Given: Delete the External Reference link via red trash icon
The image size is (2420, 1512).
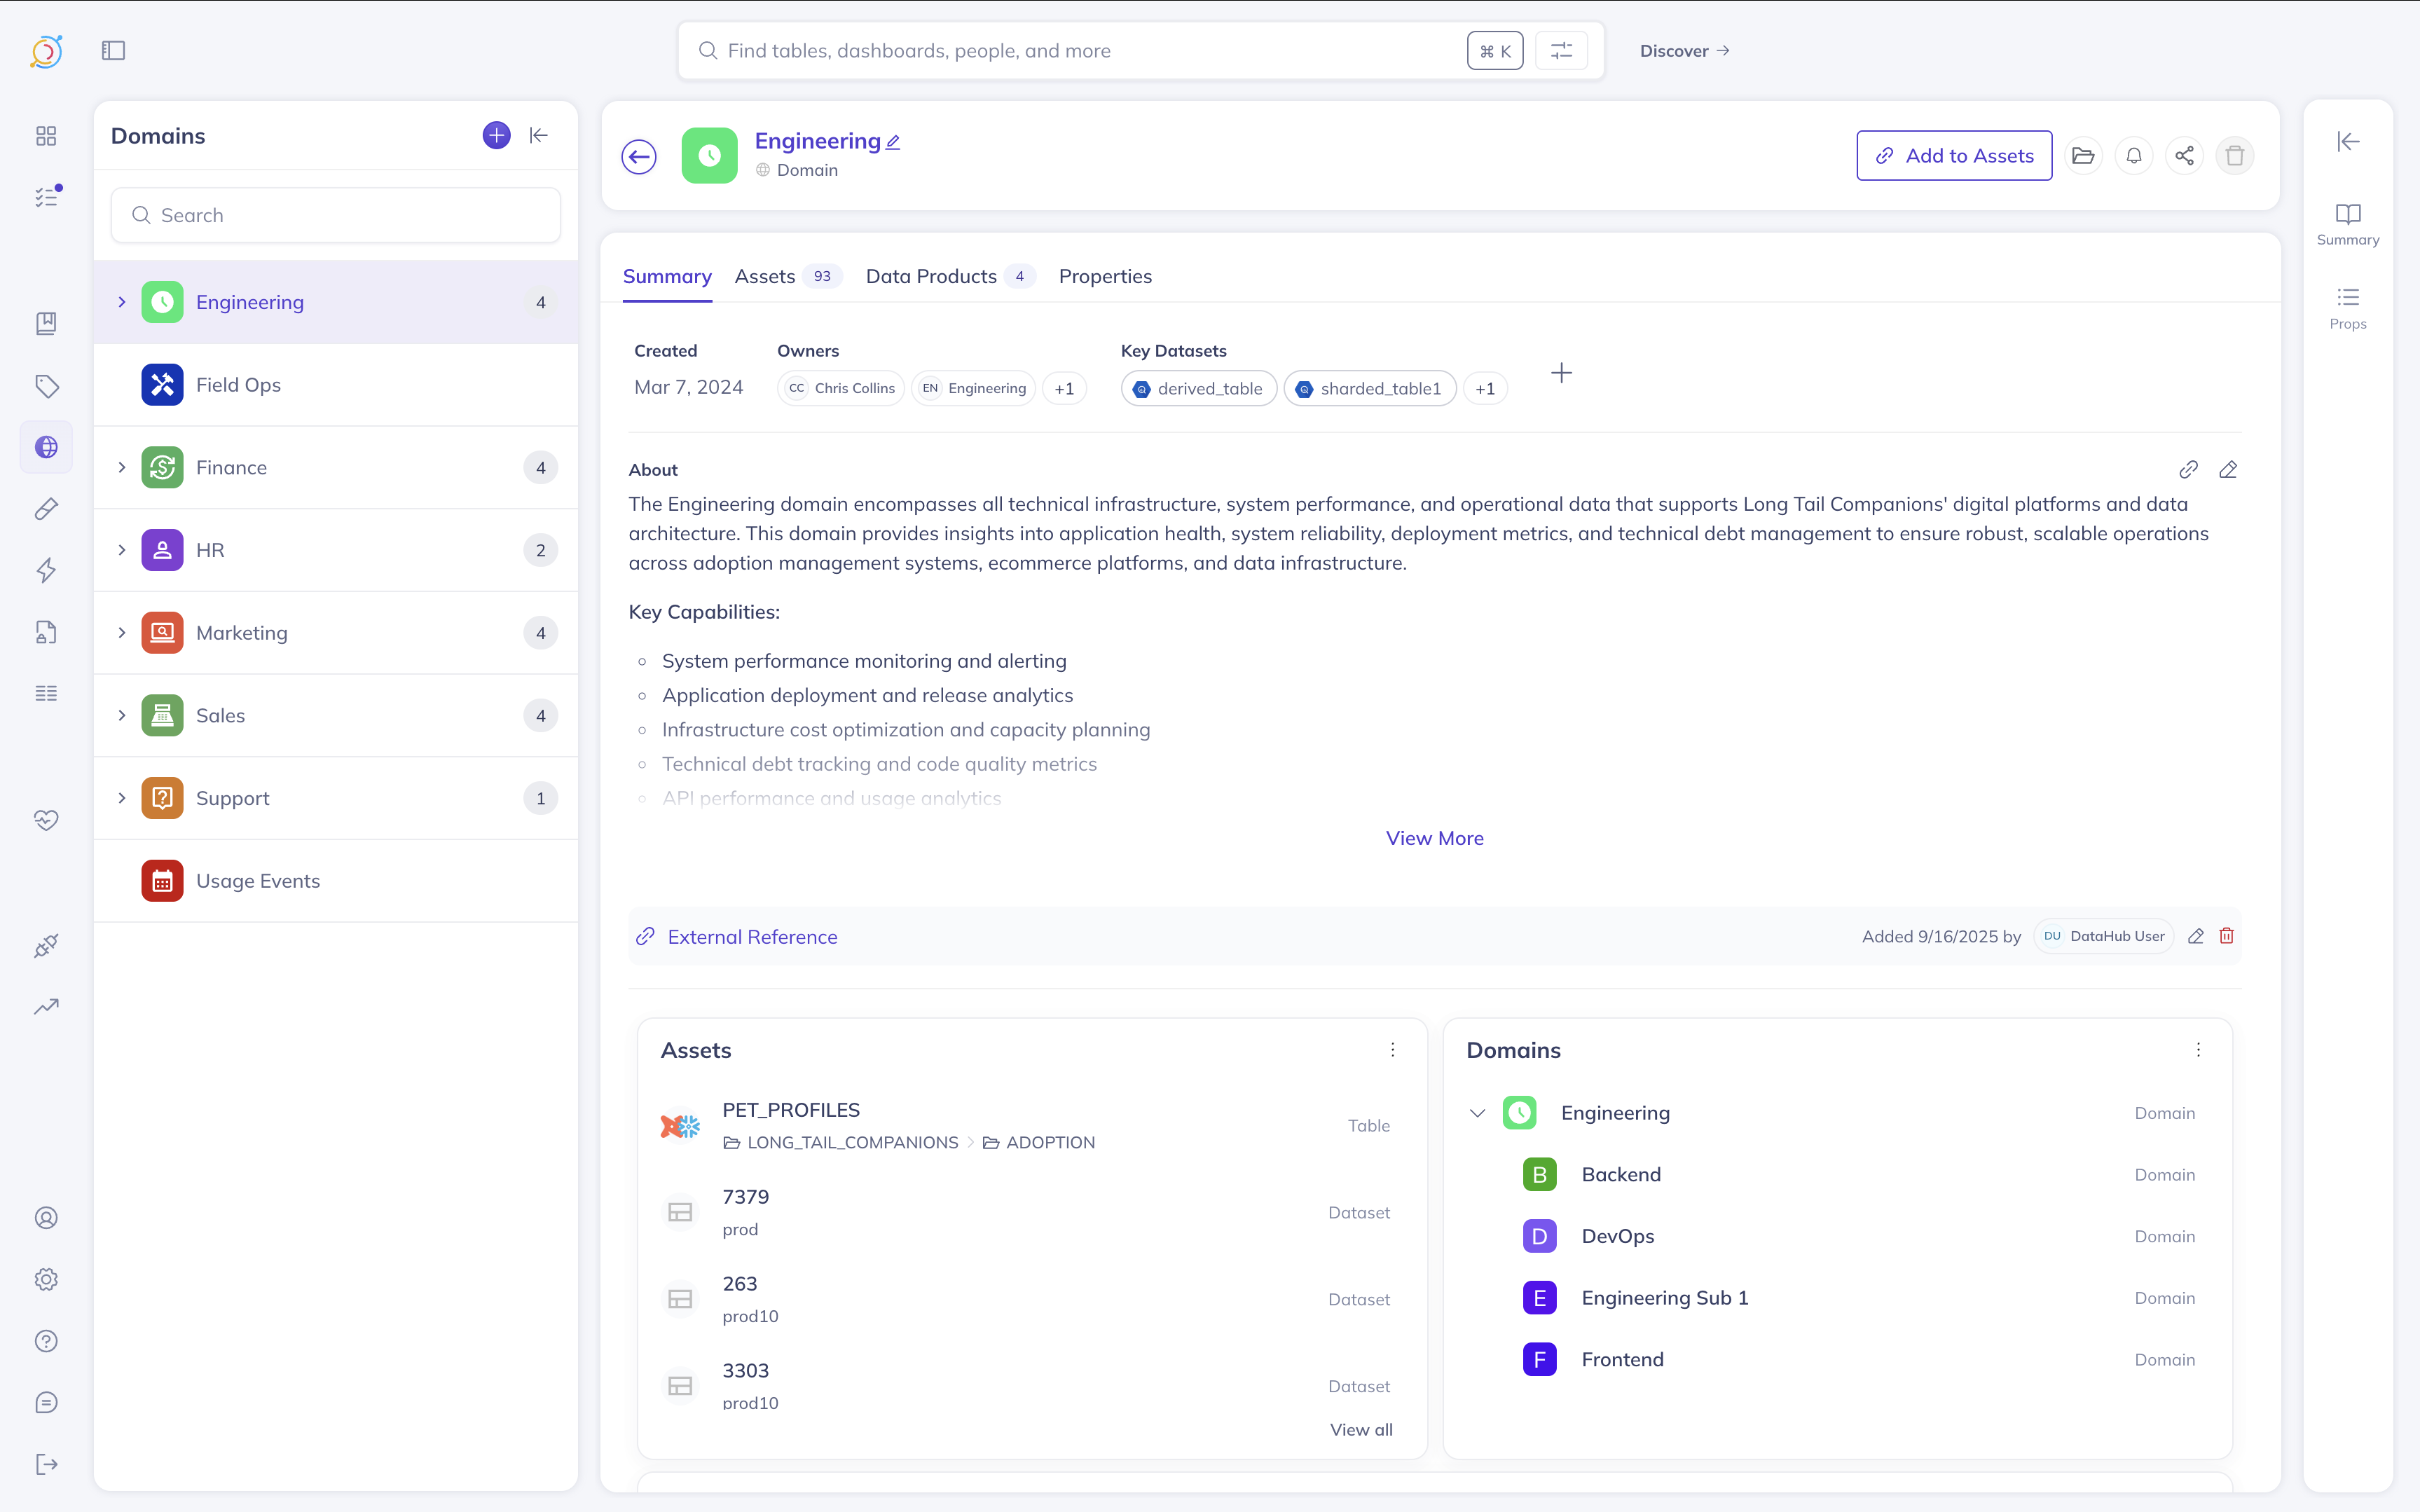Looking at the screenshot, I should point(2226,936).
